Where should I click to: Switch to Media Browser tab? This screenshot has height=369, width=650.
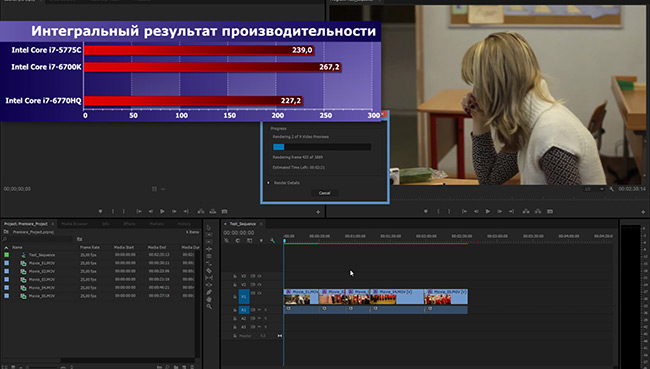click(74, 224)
